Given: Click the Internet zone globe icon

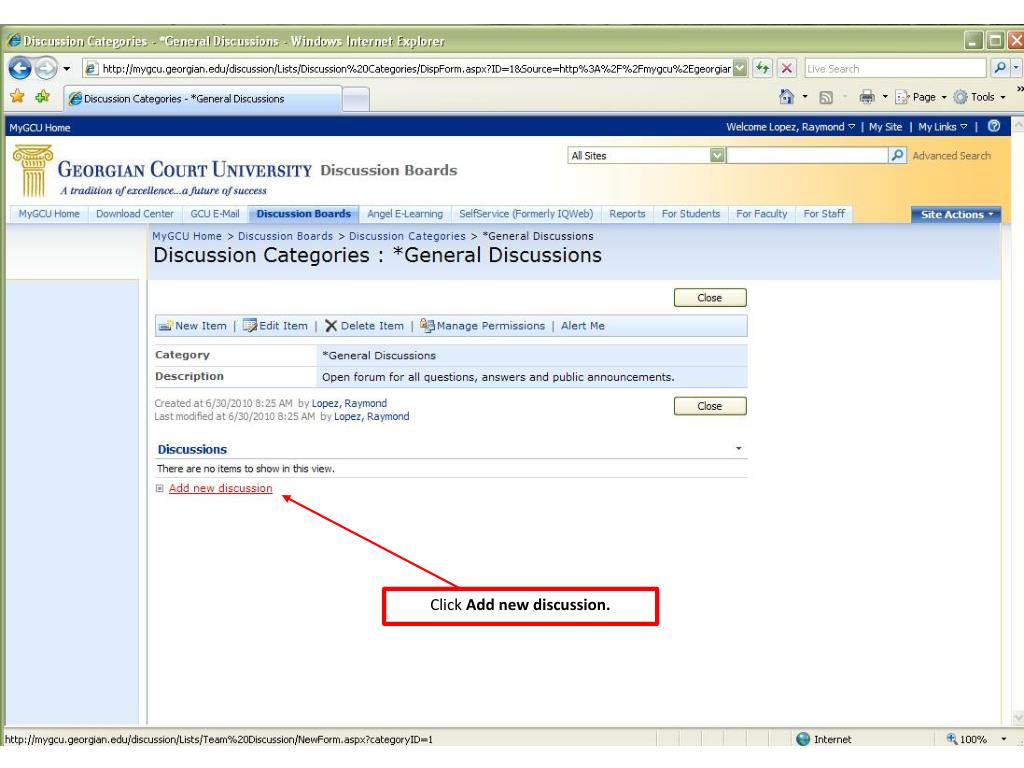Looking at the screenshot, I should (803, 739).
